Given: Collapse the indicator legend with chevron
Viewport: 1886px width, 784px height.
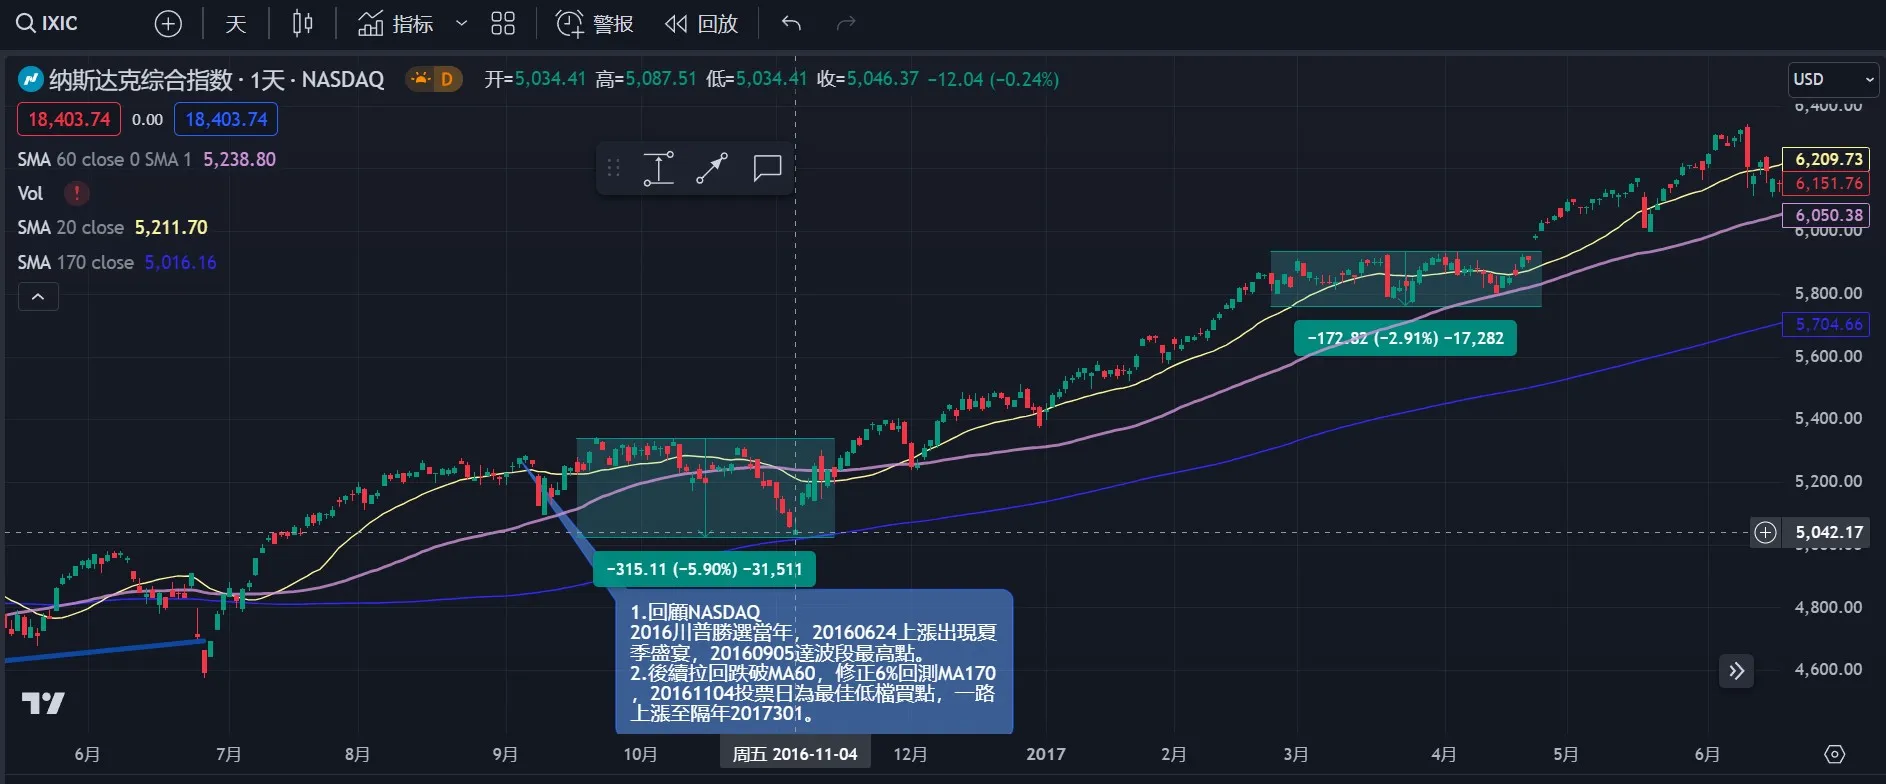Looking at the screenshot, I should [38, 297].
